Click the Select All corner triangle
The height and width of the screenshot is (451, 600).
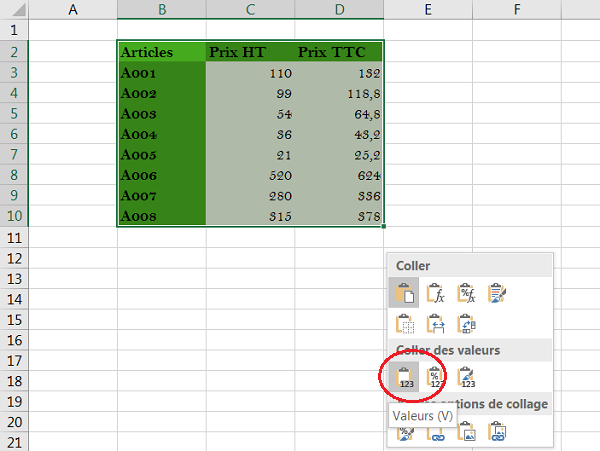[x=18, y=9]
